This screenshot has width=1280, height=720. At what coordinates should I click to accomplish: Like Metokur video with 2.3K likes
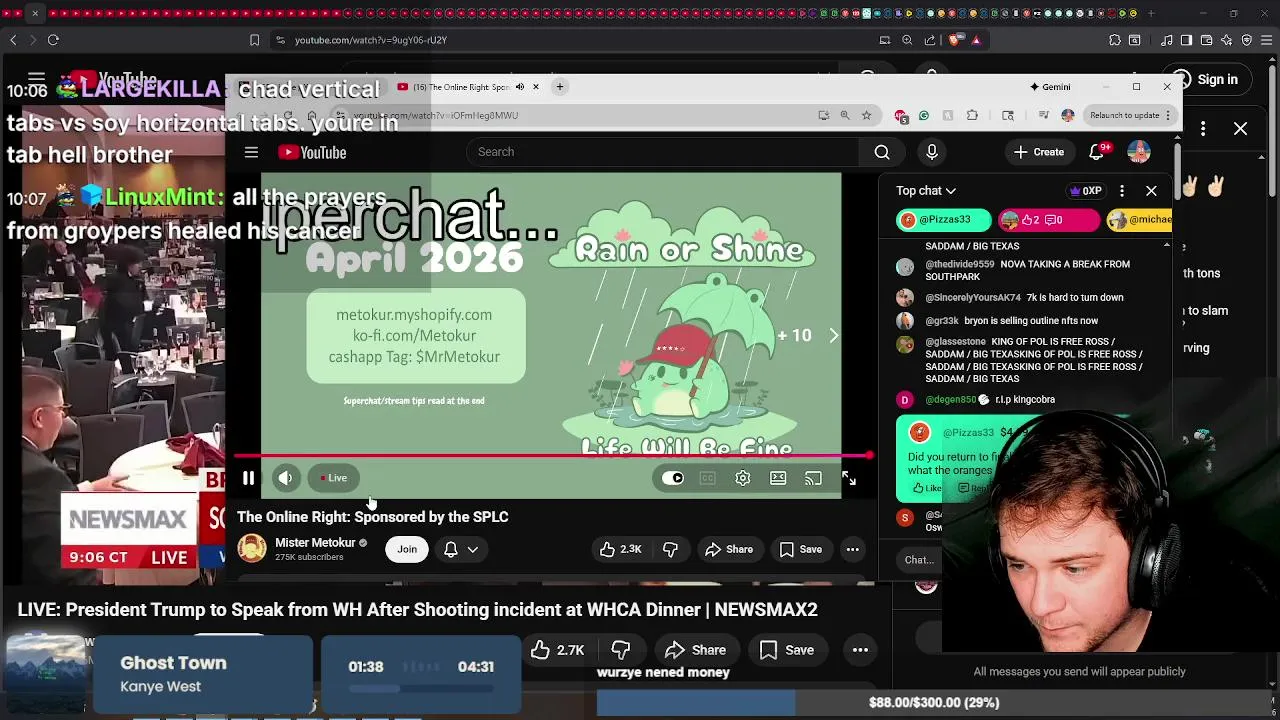(x=621, y=549)
